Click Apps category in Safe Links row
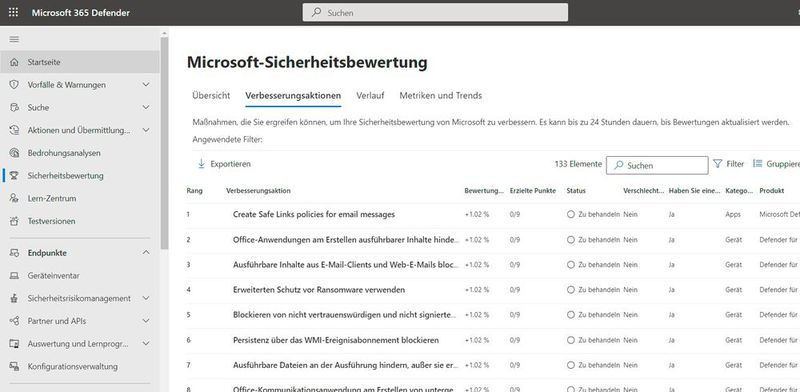The width and height of the screenshot is (800, 392). pyautogui.click(x=733, y=214)
